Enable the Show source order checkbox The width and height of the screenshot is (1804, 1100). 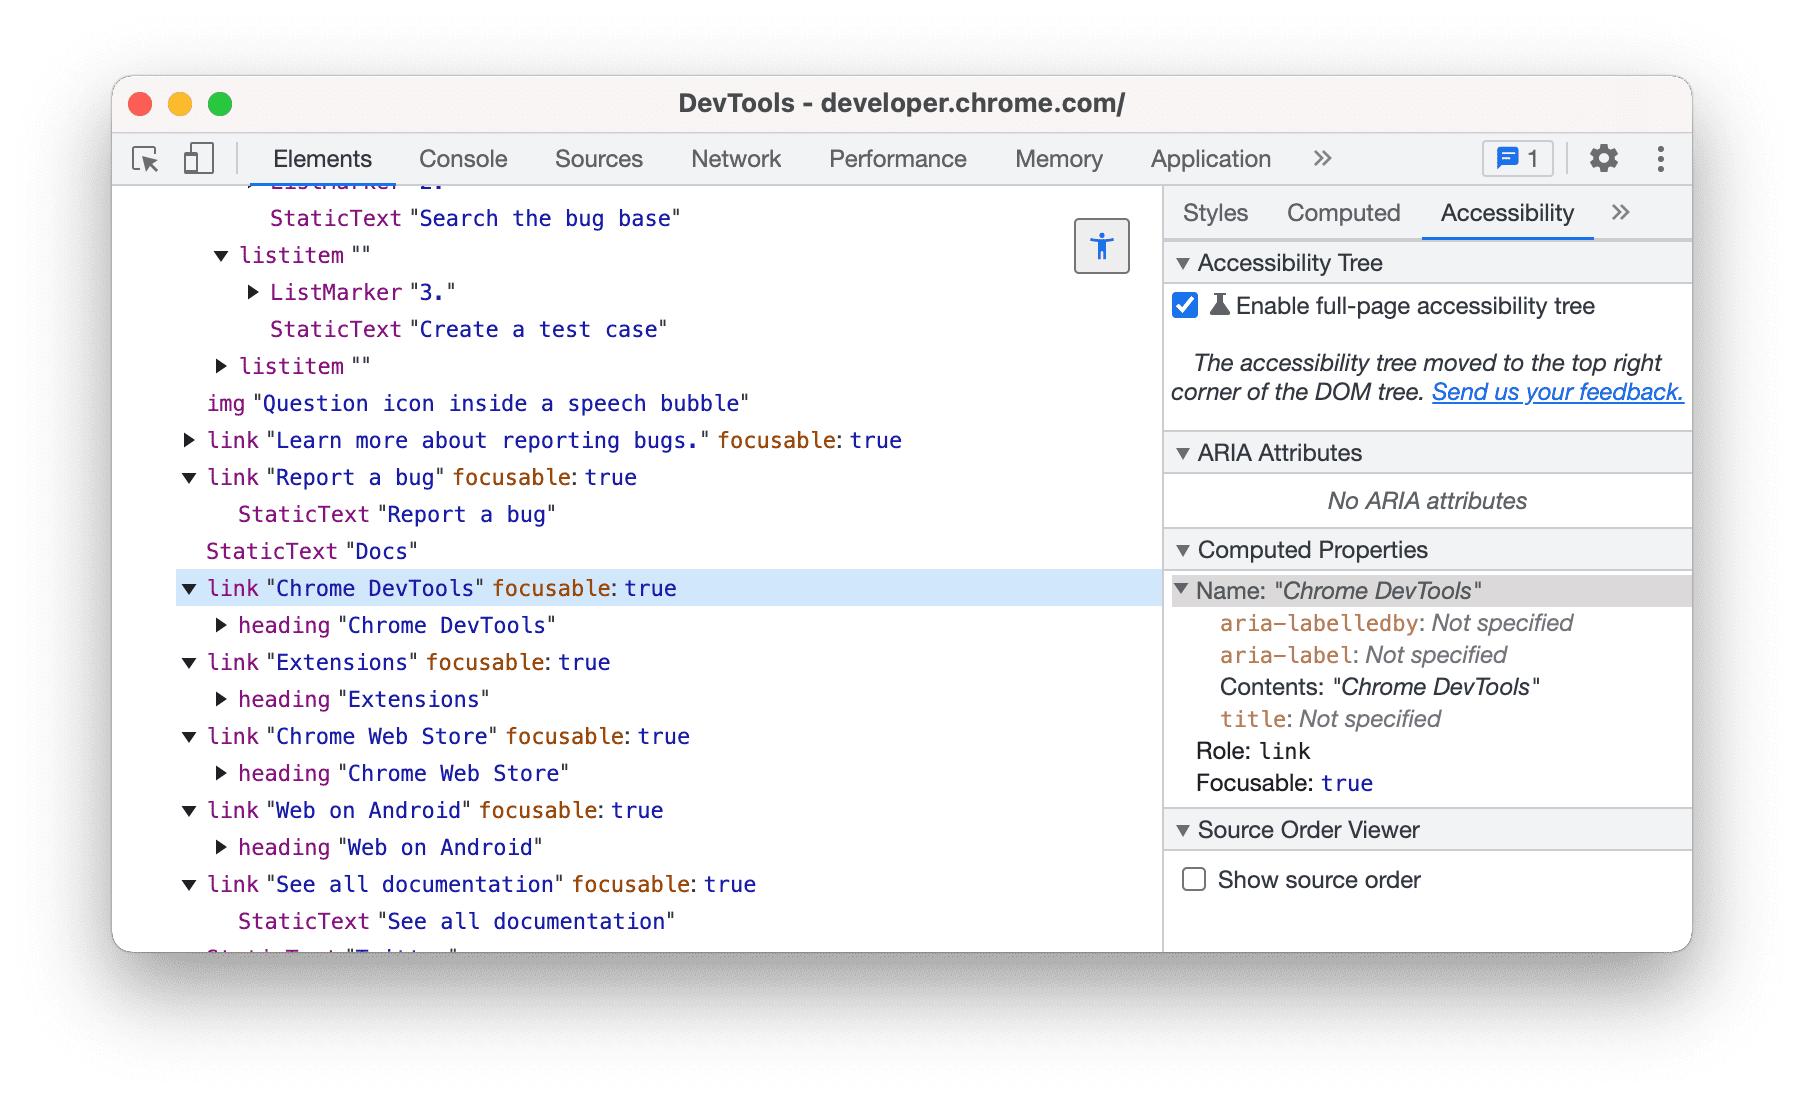click(x=1193, y=879)
